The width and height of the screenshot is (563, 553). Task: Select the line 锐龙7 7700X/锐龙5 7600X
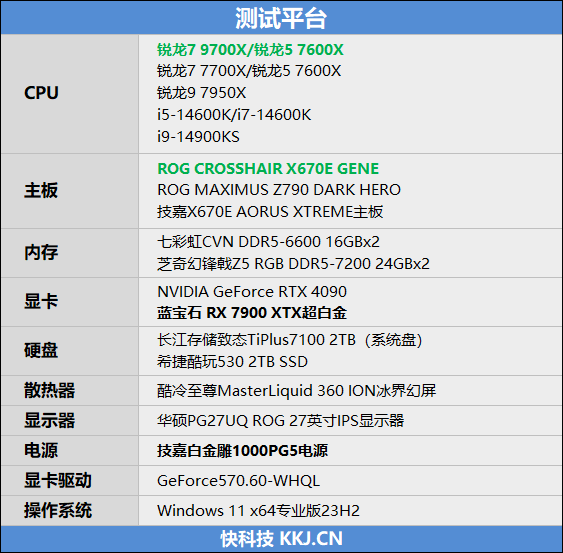[x=249, y=71]
